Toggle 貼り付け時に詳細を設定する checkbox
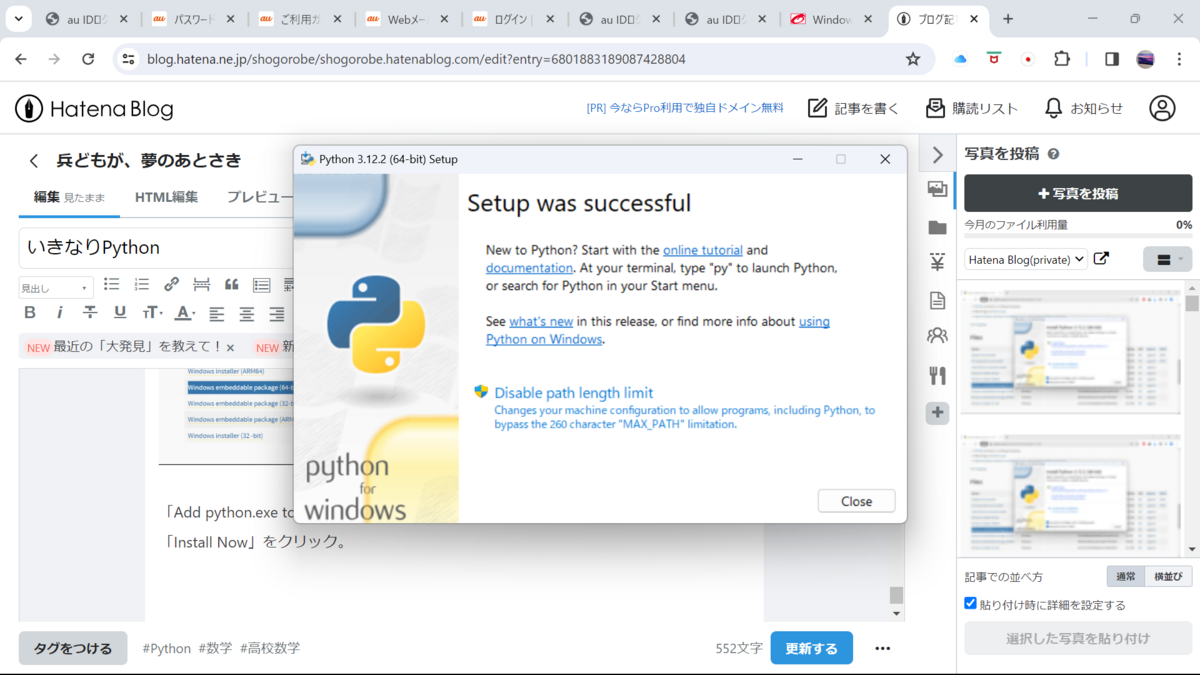Screen dimensions: 1200x675 tap(970, 603)
